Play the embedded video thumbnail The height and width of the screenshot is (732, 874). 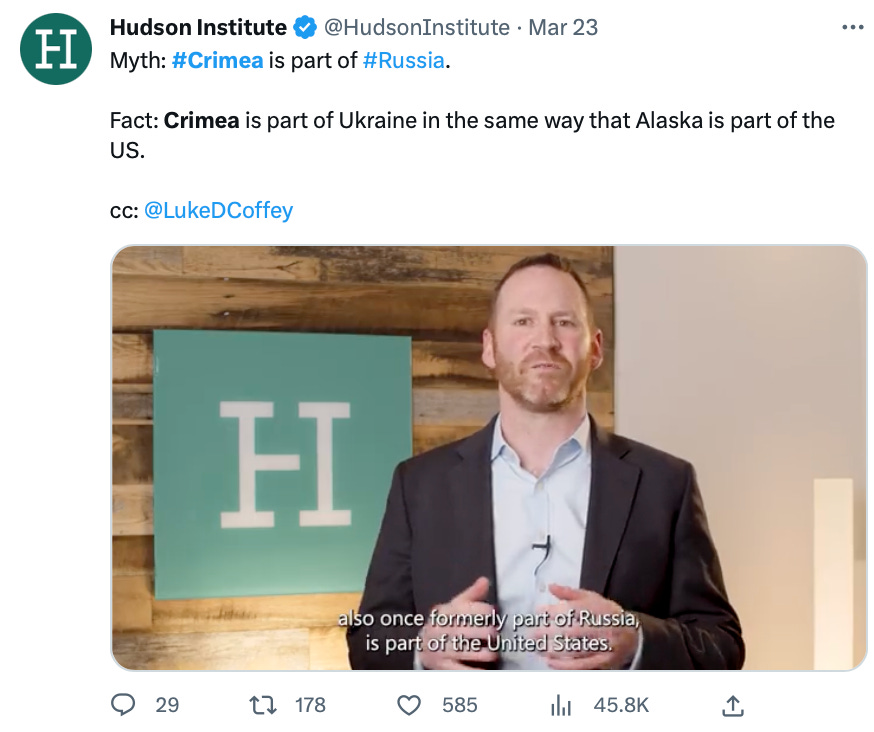pos(489,458)
